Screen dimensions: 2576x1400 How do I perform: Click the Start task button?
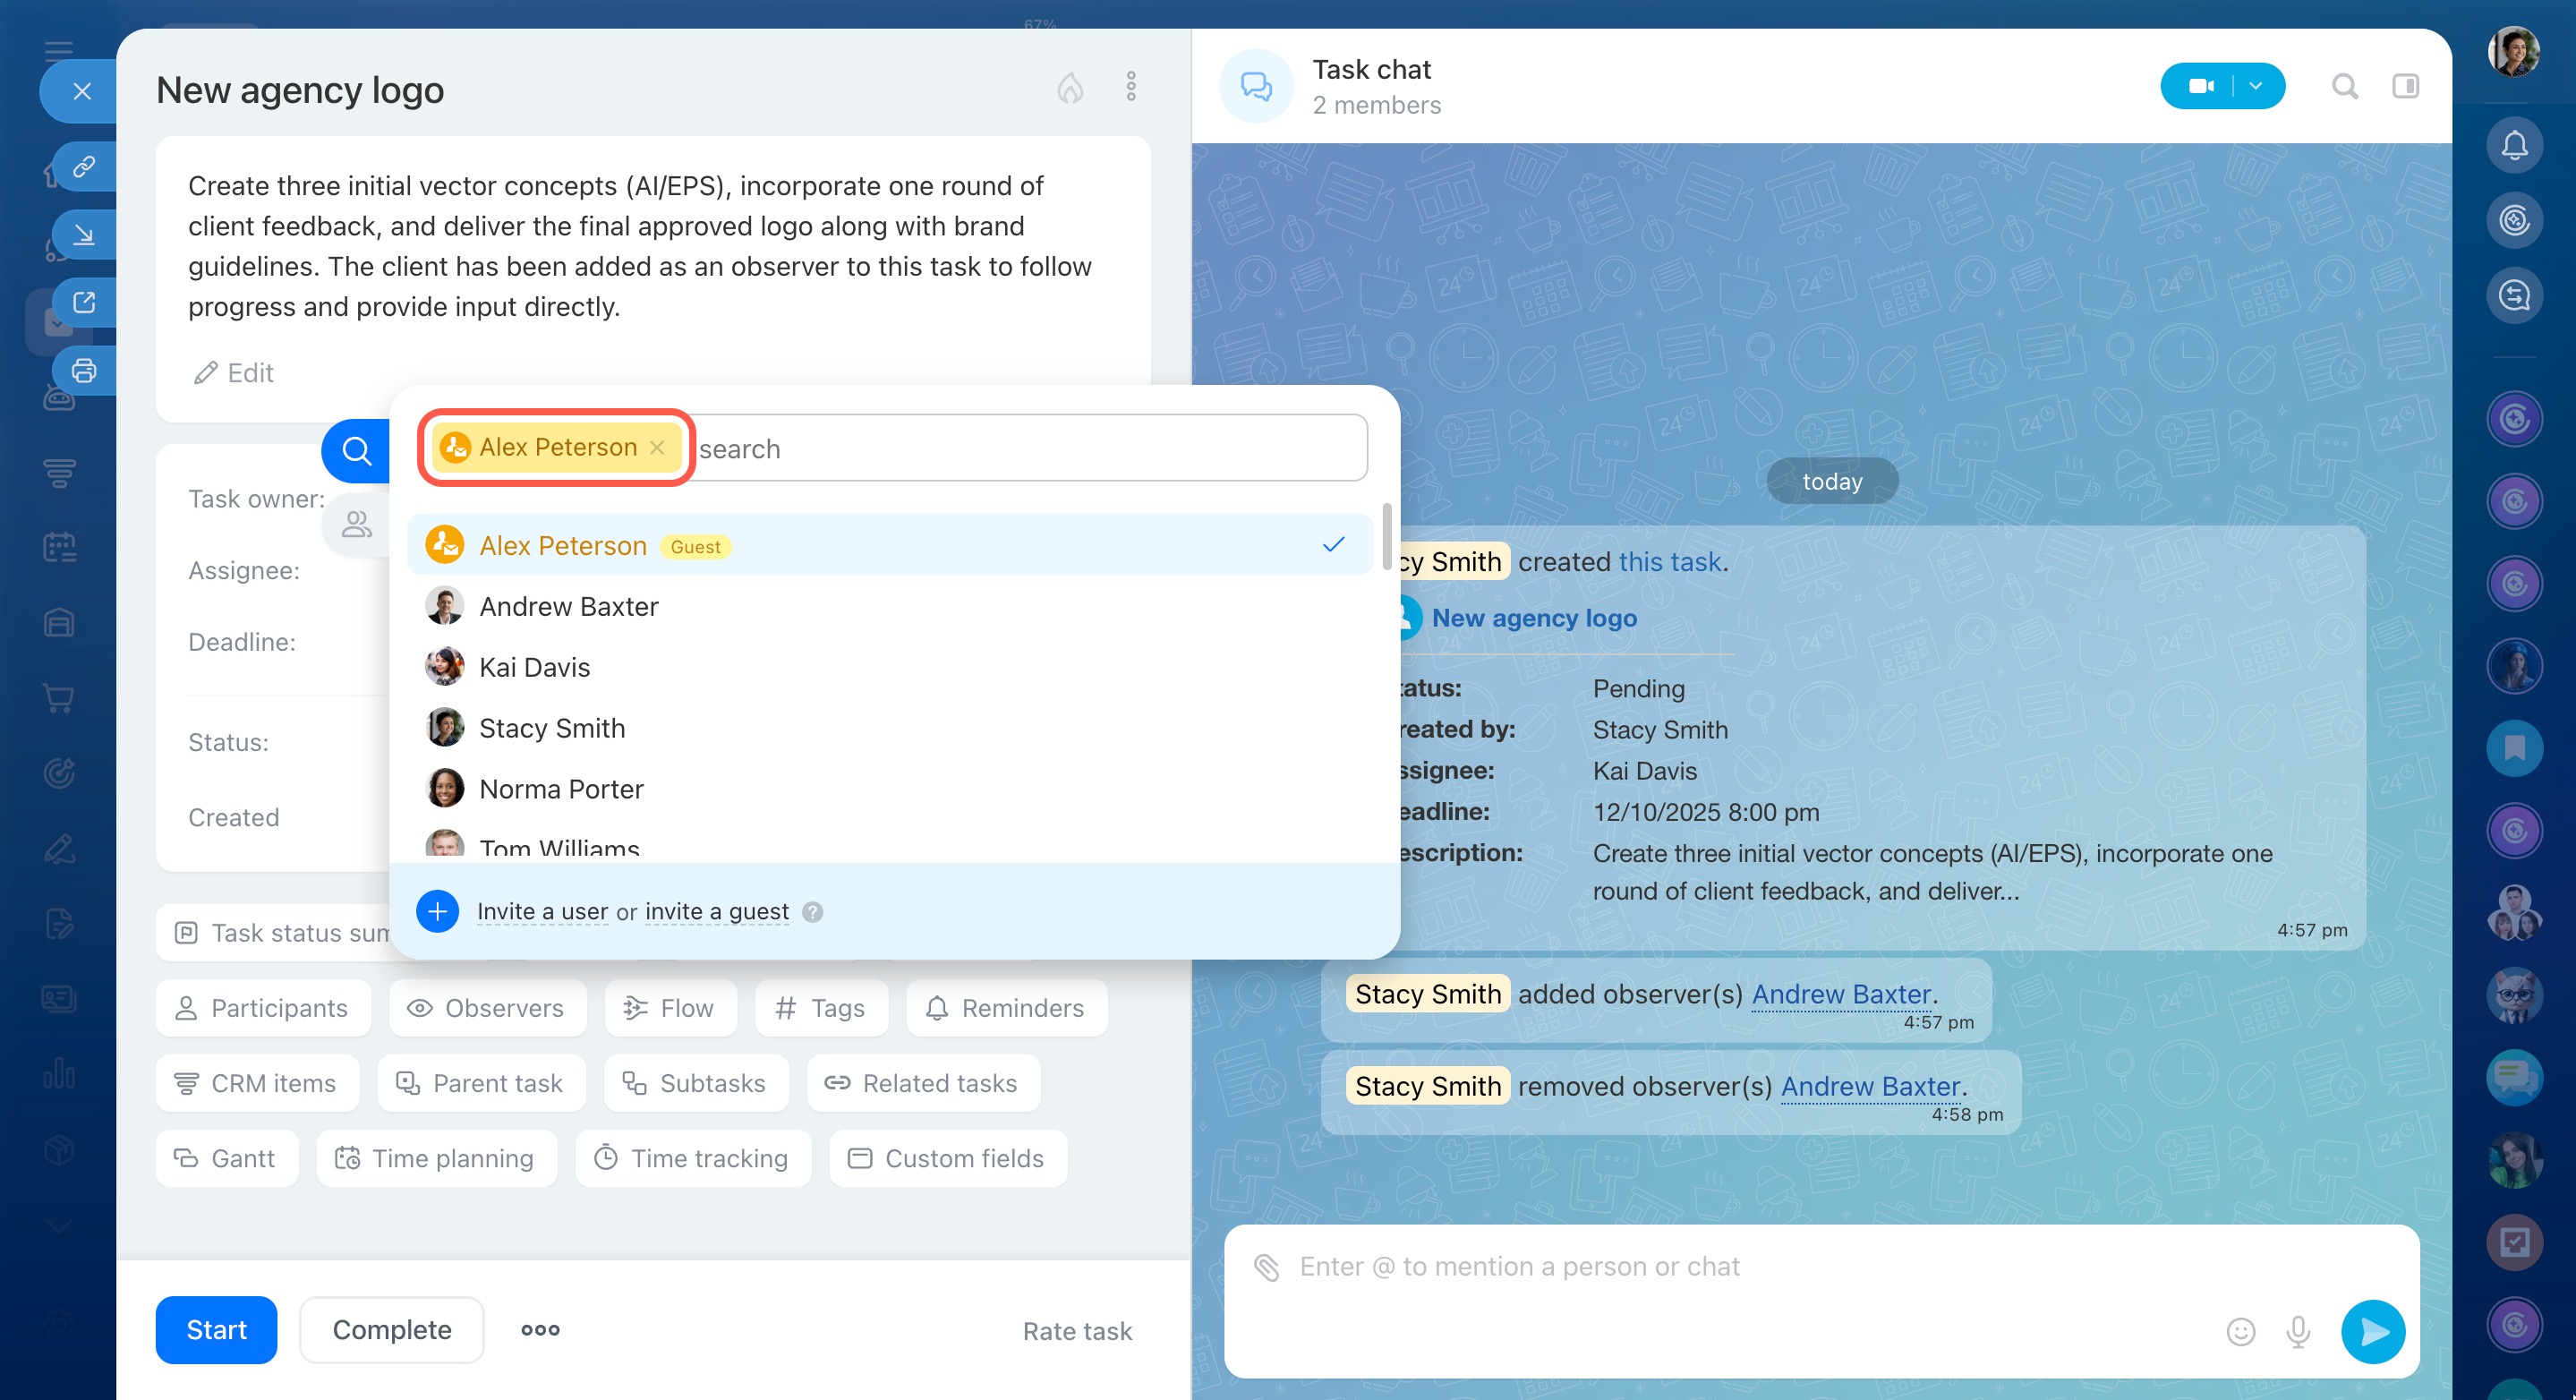click(216, 1330)
